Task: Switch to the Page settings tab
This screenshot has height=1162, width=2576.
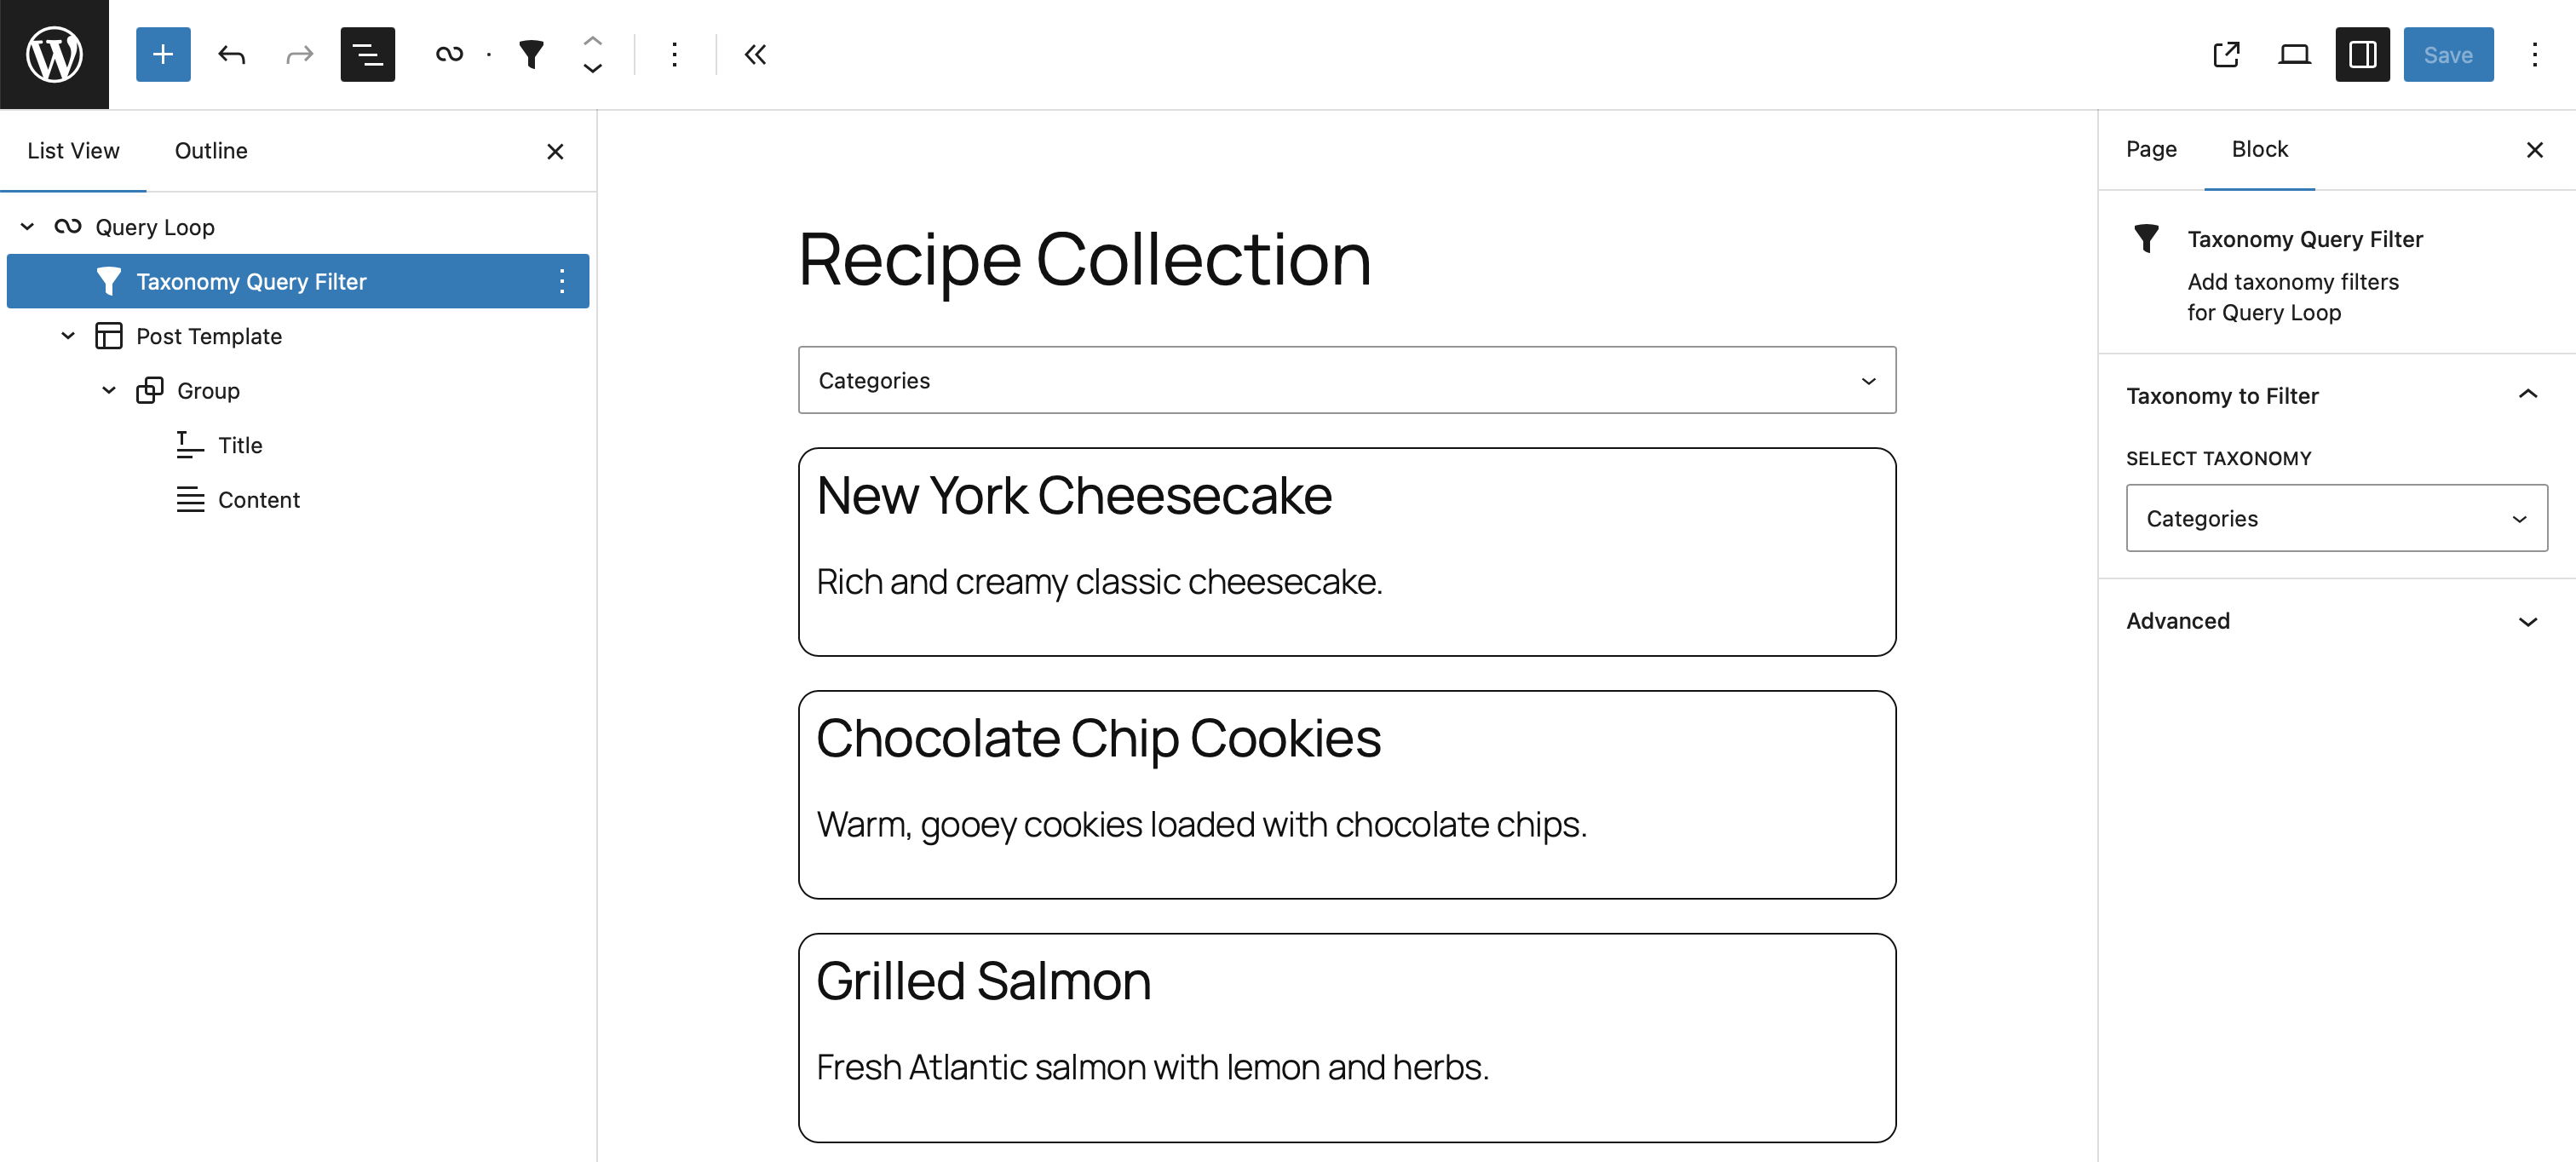Action: pos(2151,150)
